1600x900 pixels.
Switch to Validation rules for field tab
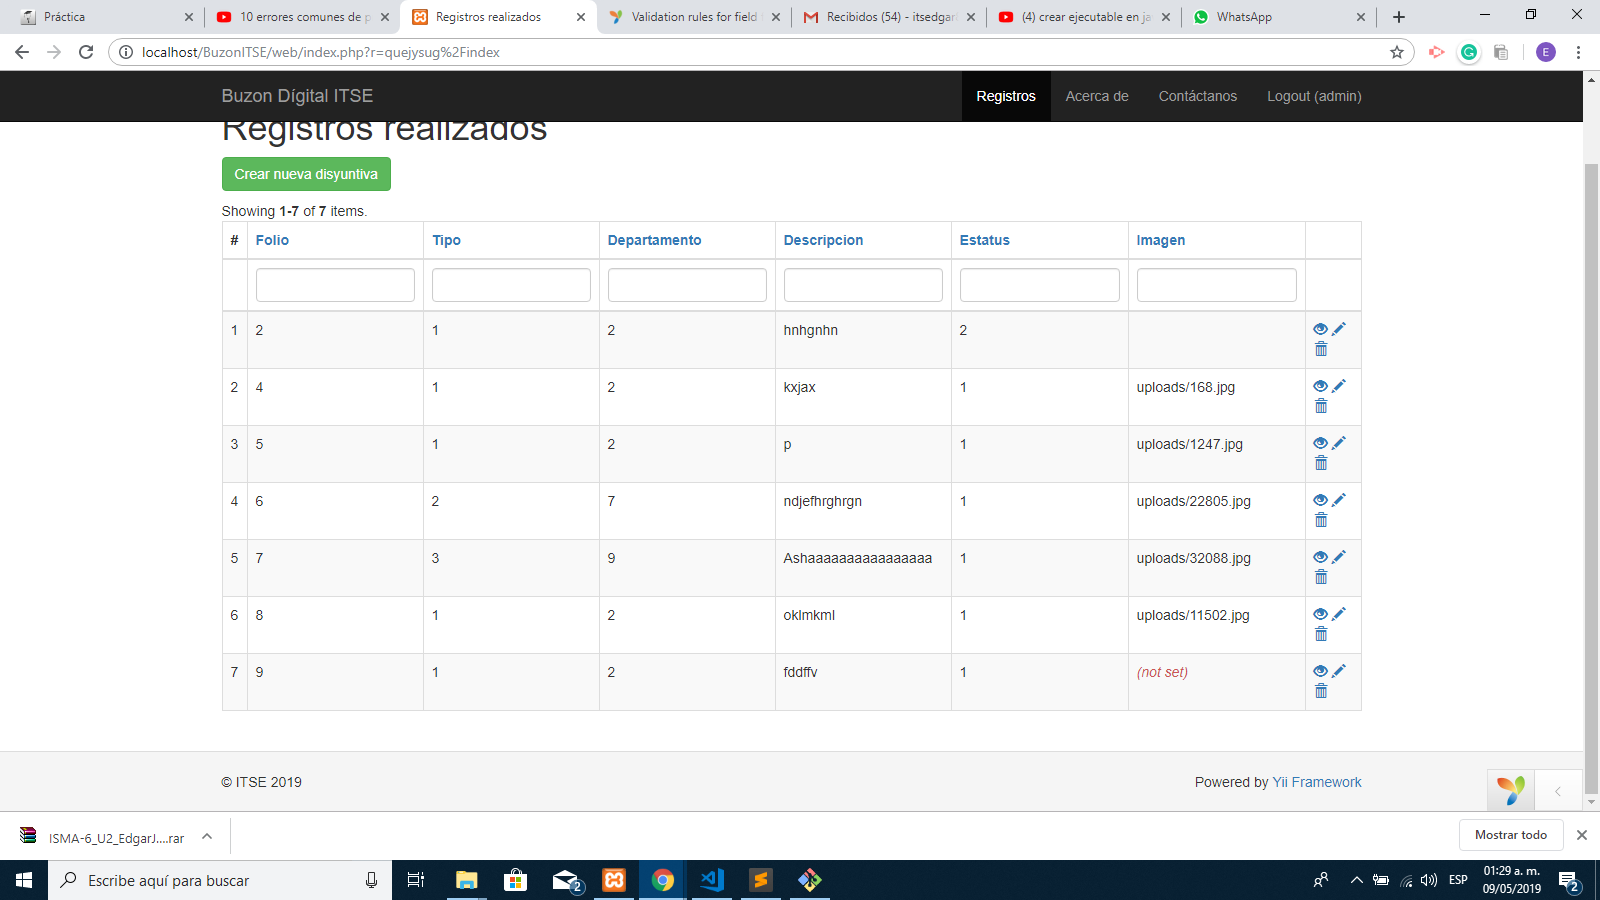tap(693, 17)
